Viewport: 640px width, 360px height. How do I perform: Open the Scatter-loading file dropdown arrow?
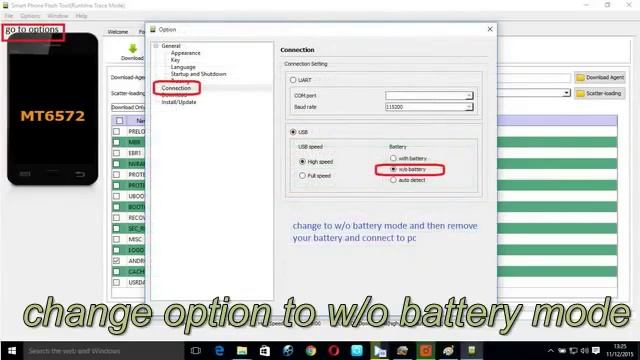click(x=566, y=93)
